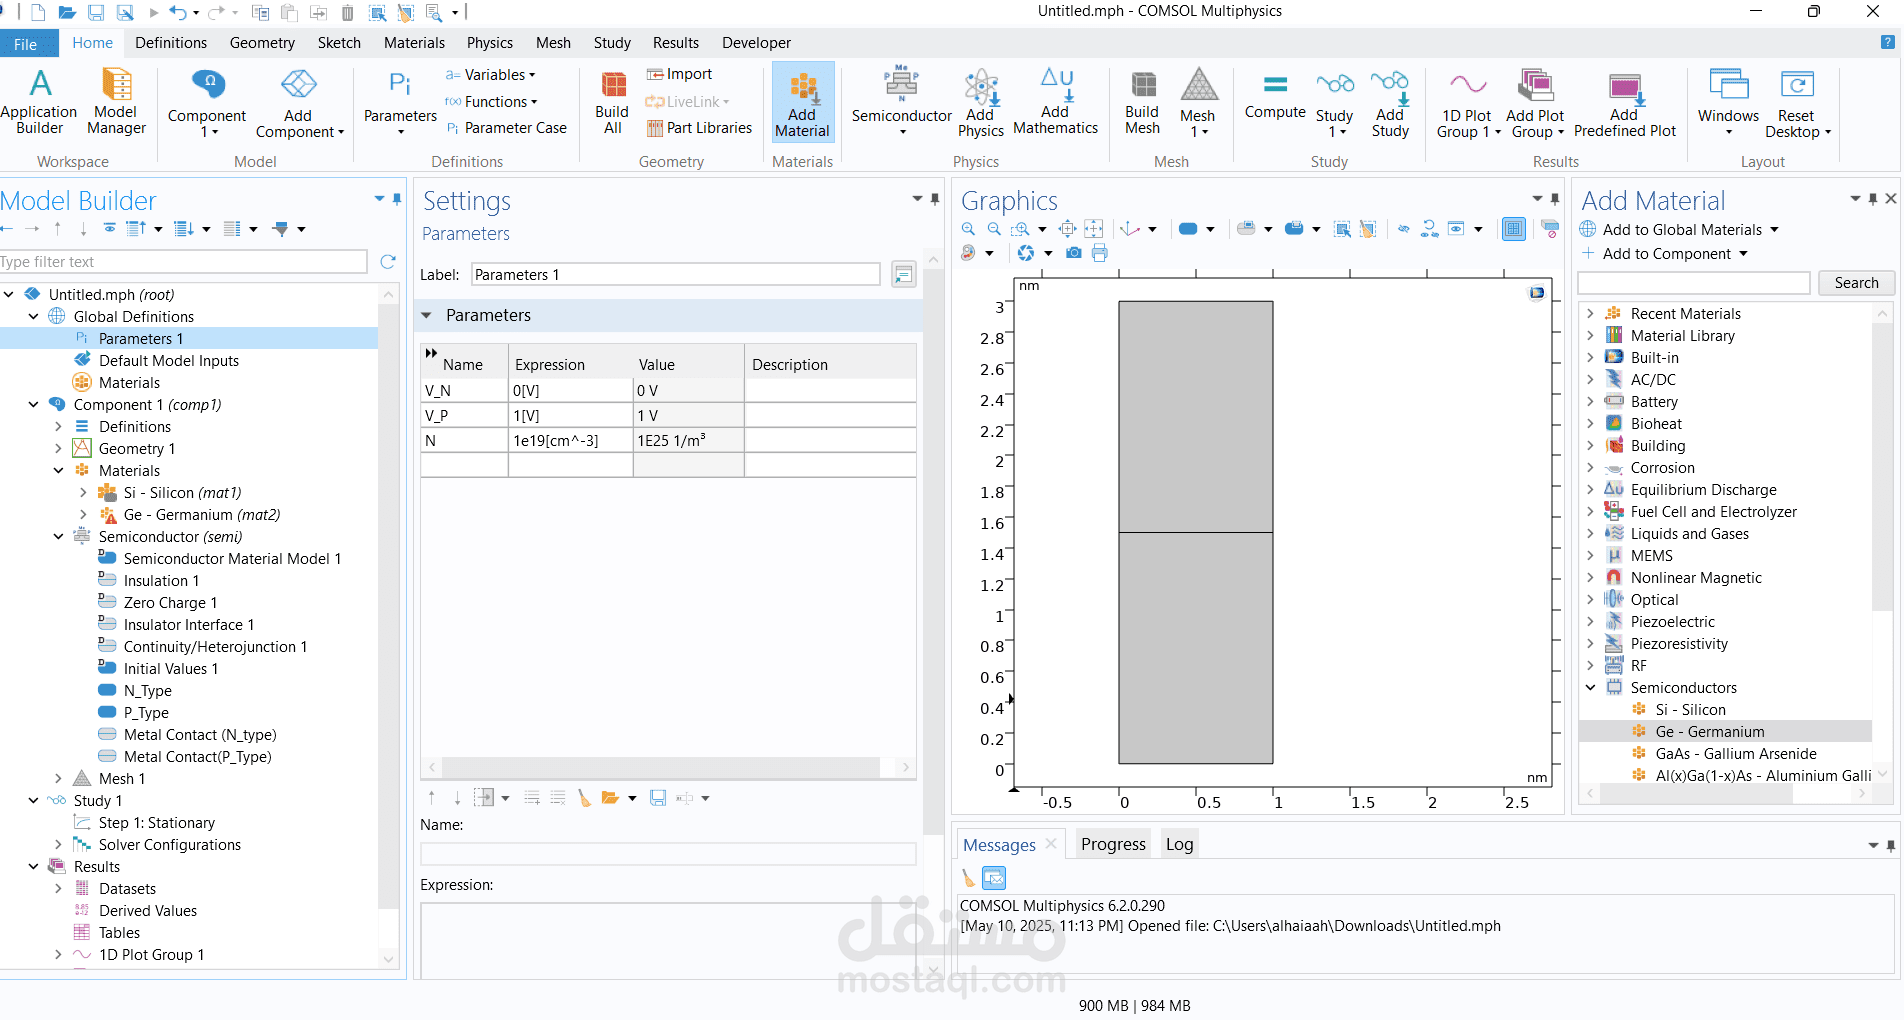Click the Build Mesh icon
Screen dimensions: 1904x1020
click(x=1142, y=101)
